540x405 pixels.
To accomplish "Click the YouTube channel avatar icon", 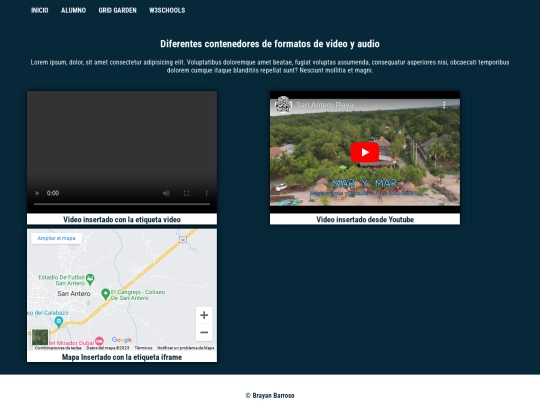I will tap(283, 104).
